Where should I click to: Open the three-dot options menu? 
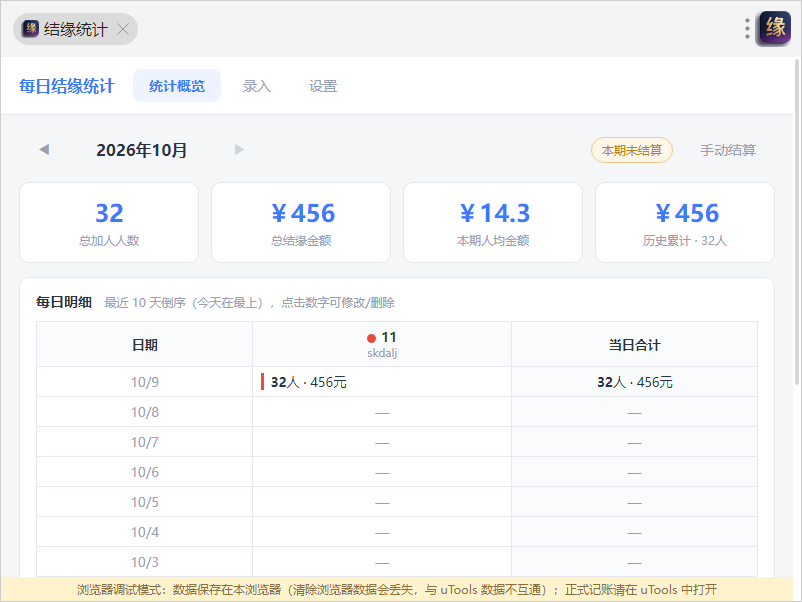[x=747, y=29]
